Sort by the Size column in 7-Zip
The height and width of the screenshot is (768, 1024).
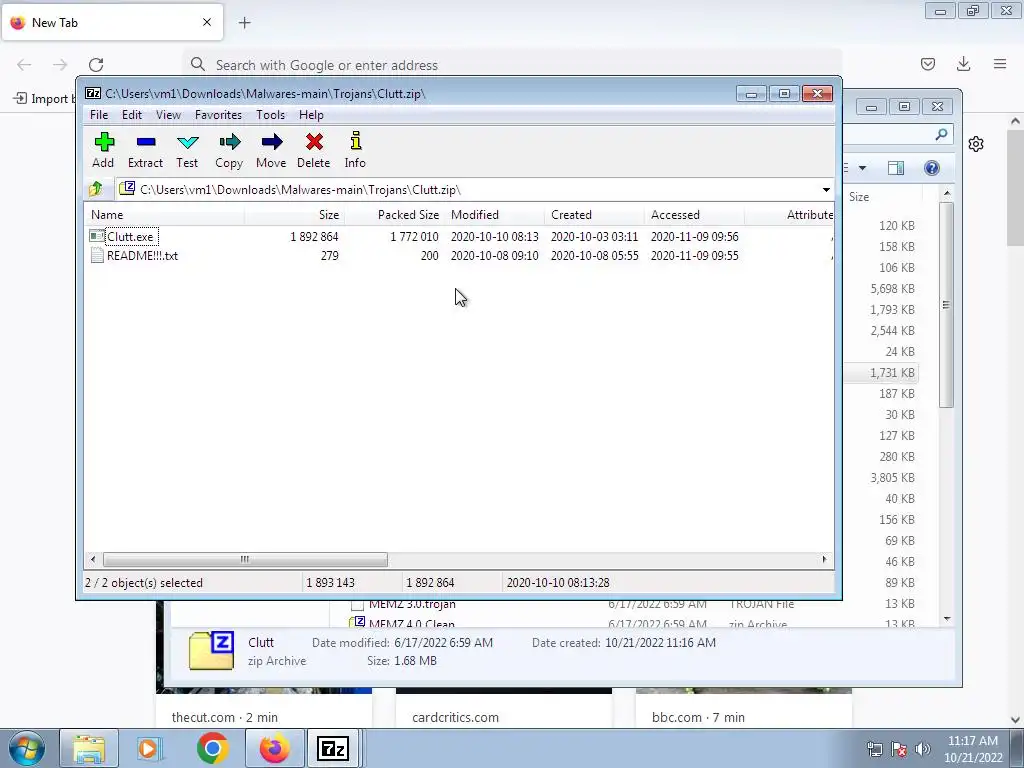[x=295, y=214]
